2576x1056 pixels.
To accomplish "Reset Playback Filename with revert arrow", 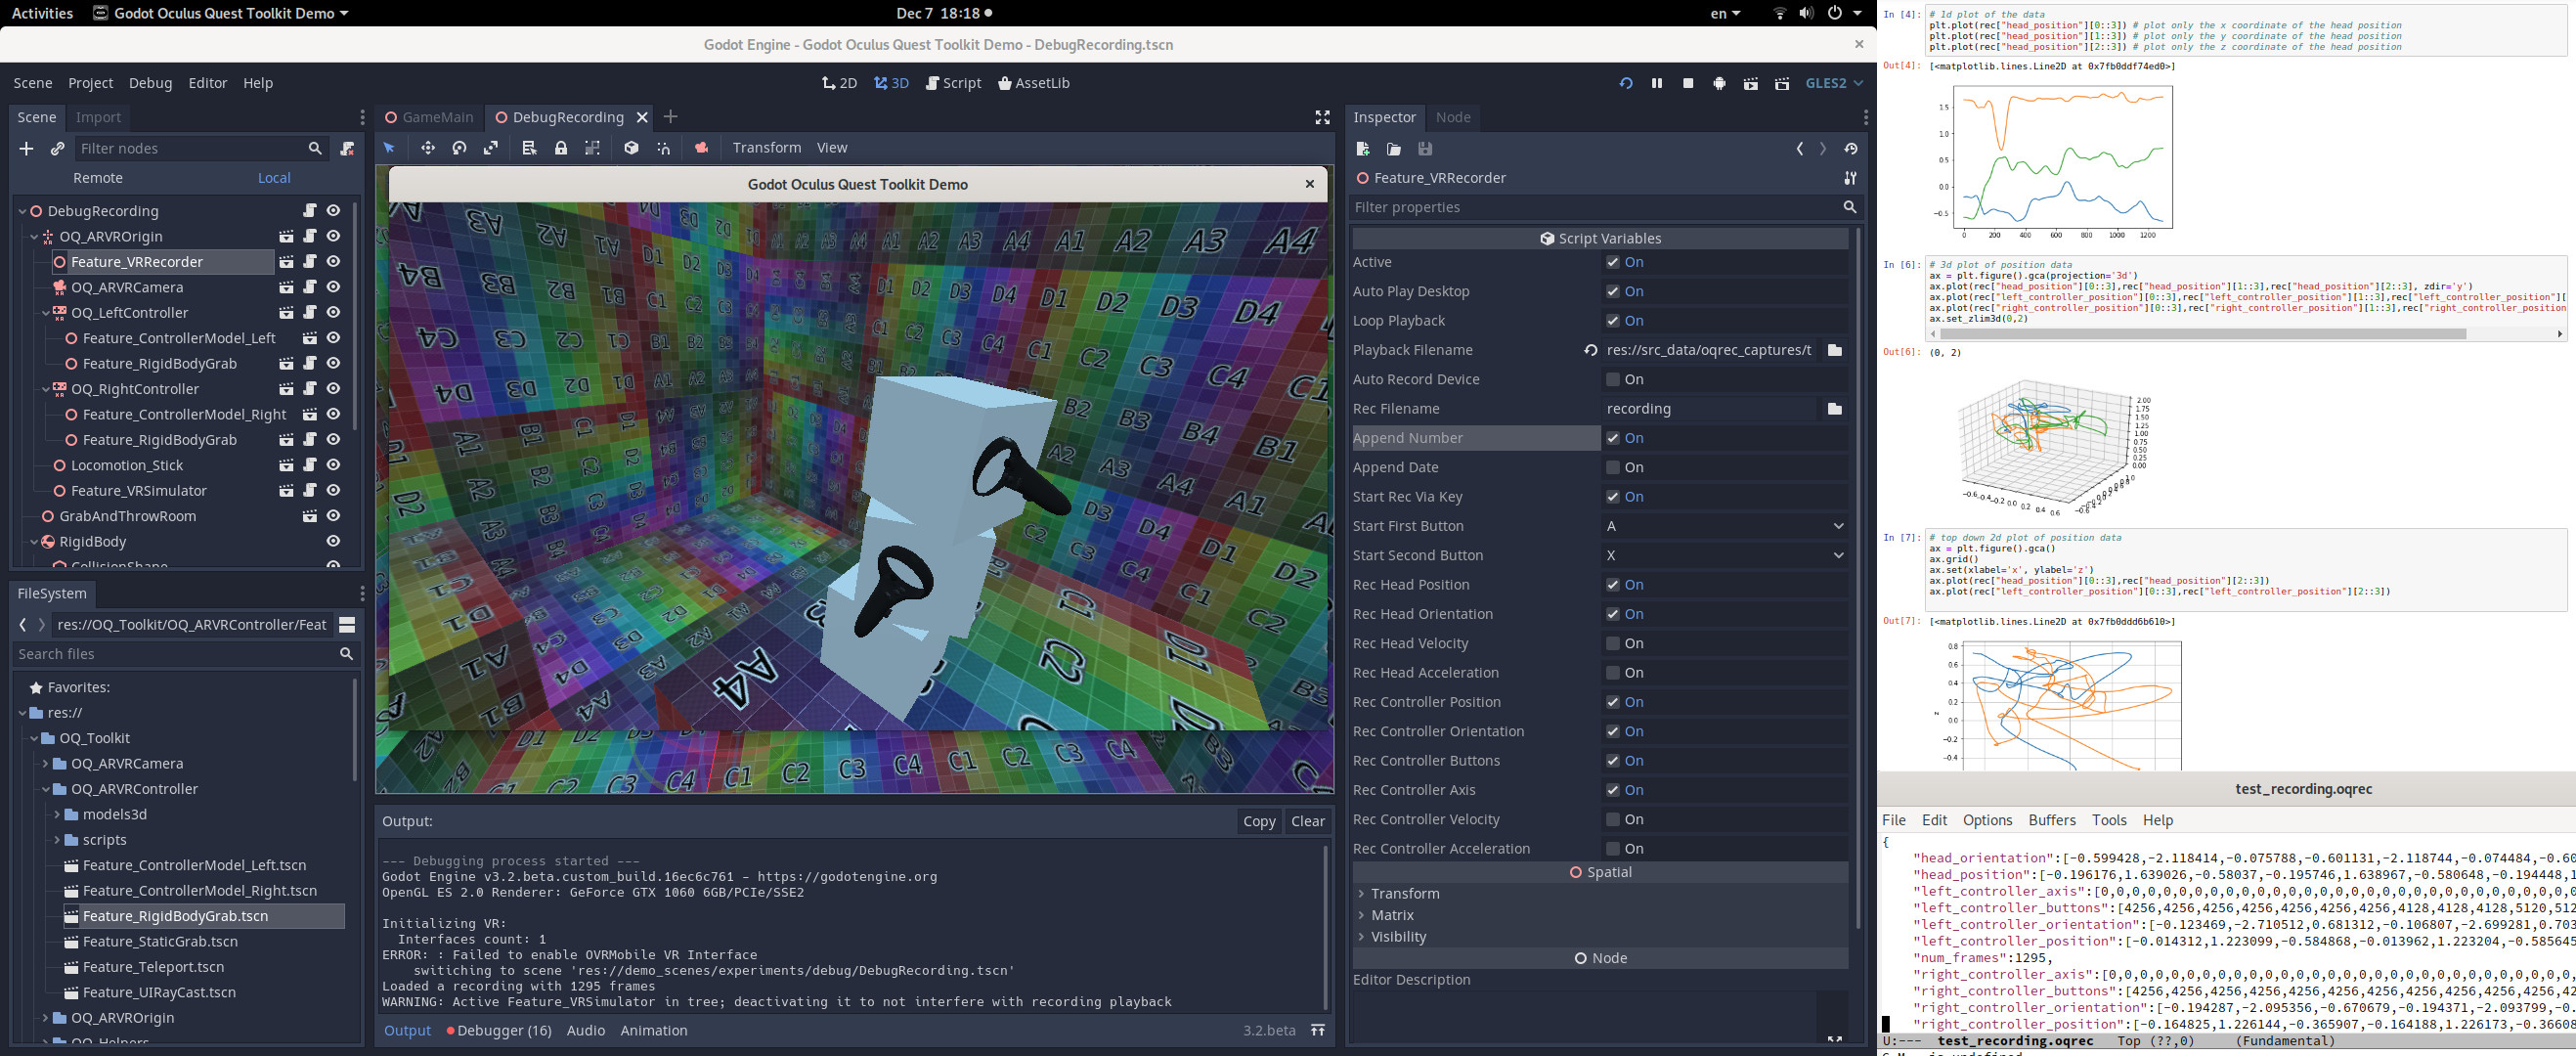I will click(x=1590, y=350).
